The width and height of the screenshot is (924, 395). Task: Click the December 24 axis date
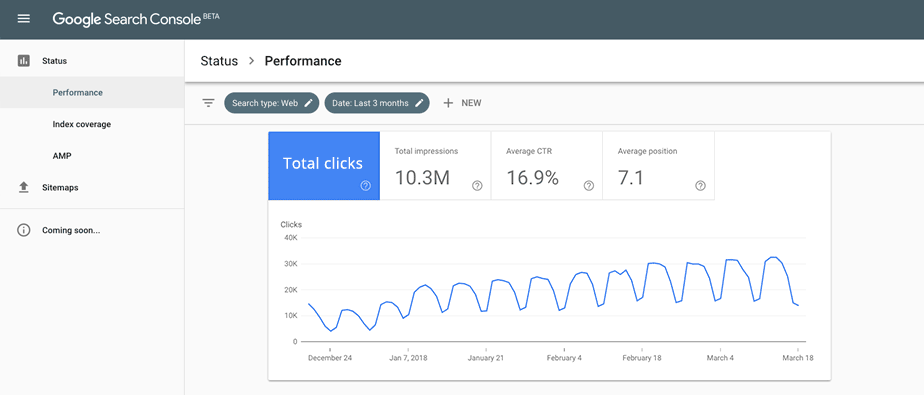(x=330, y=358)
